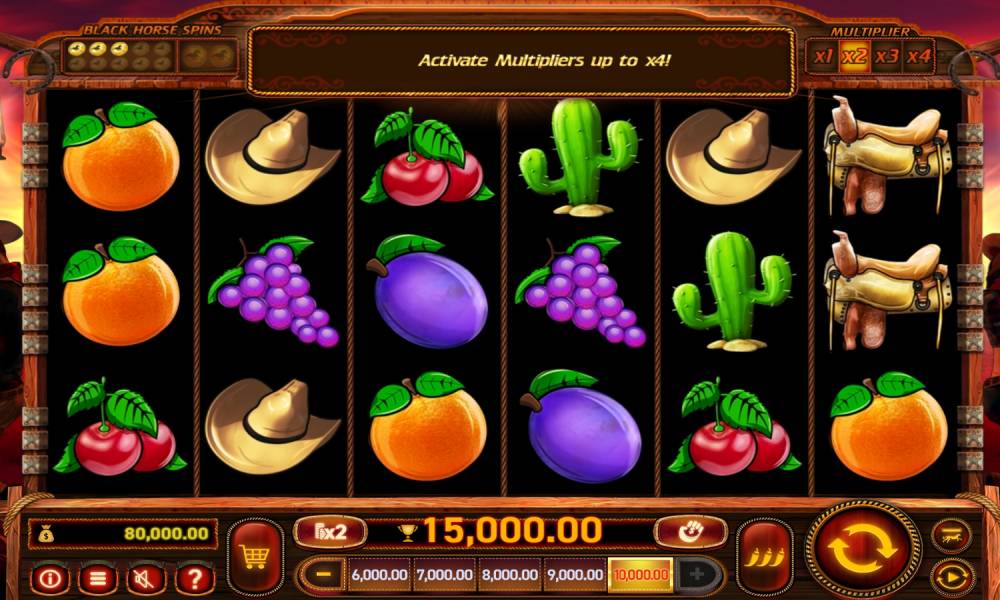The width and height of the screenshot is (1000, 600).
Task: Start autoplay with the play icon
Action: tap(952, 578)
